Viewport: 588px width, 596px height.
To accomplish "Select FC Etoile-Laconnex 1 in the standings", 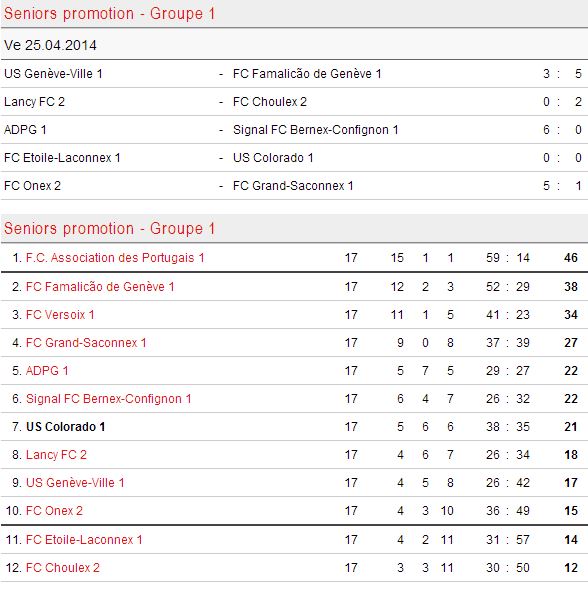I will point(84,540).
